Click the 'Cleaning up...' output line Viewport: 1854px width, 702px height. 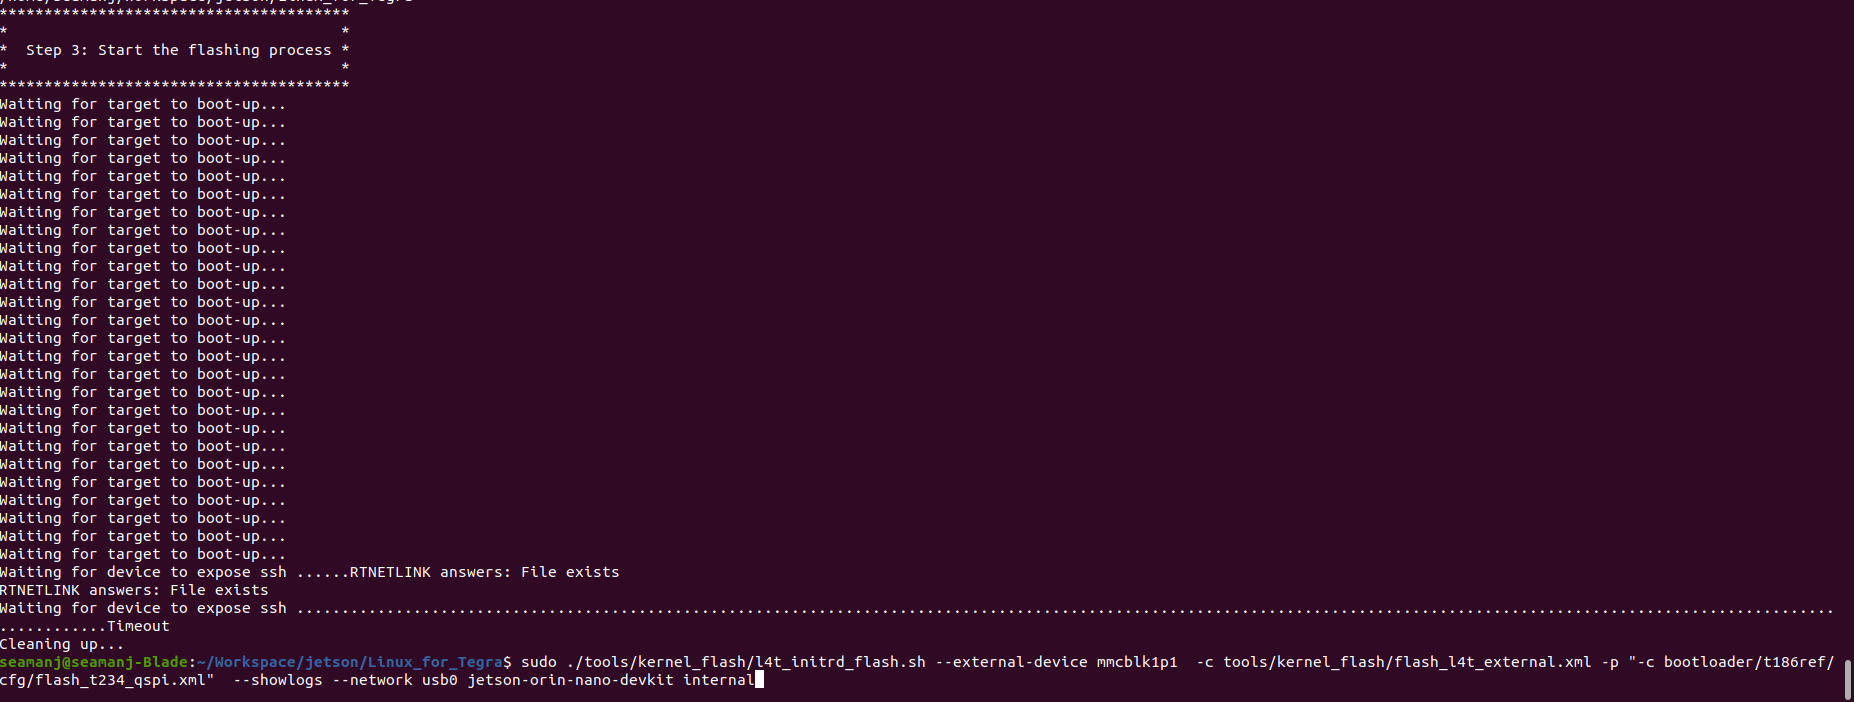[62, 644]
